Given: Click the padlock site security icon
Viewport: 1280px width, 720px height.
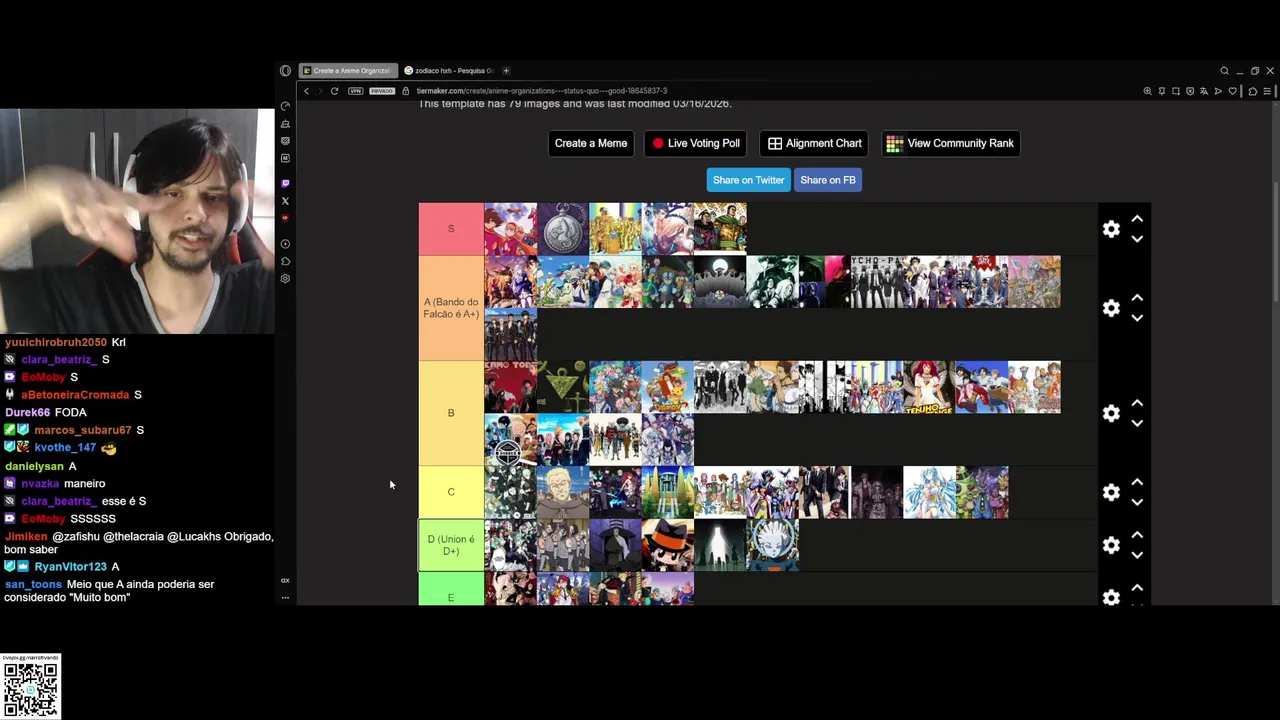Looking at the screenshot, I should 406,91.
